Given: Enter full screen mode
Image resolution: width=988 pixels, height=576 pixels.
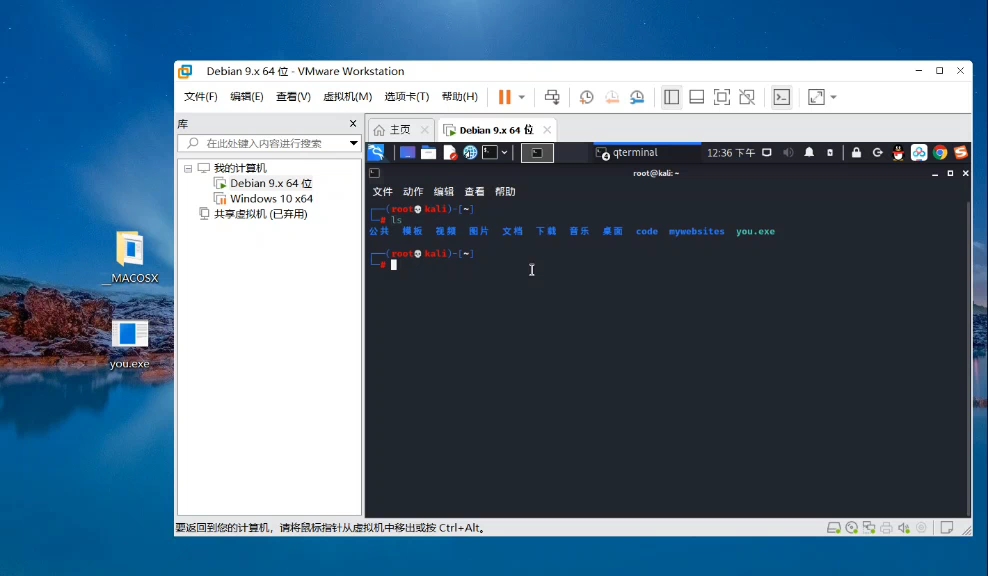Looking at the screenshot, I should click(x=722, y=97).
